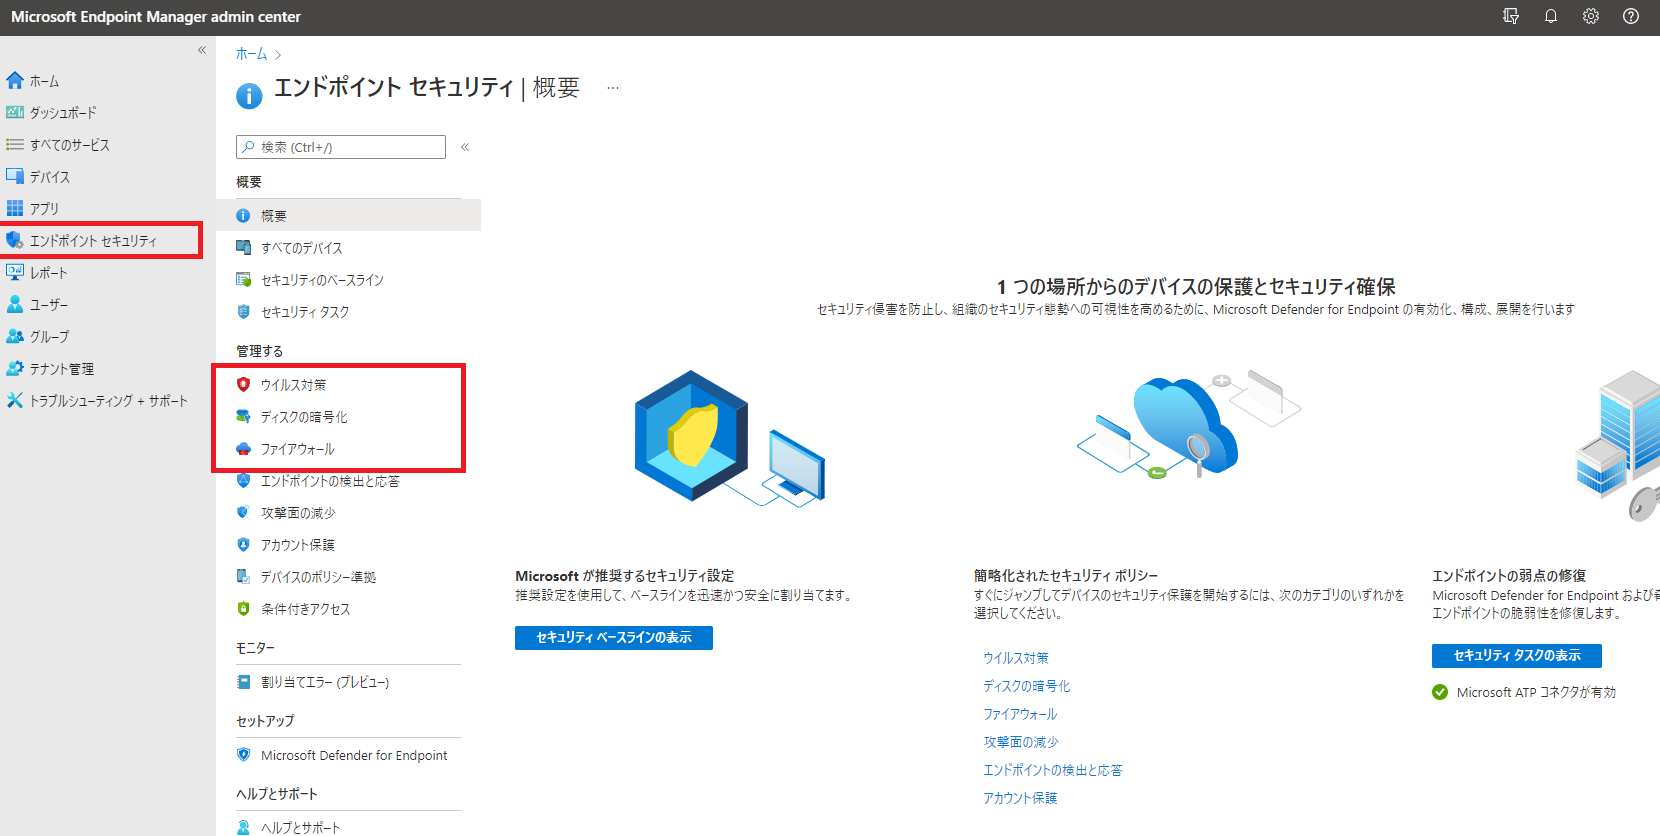1660x836 pixels.
Task: Open the directory and subscription icon in the header
Action: tap(1511, 16)
